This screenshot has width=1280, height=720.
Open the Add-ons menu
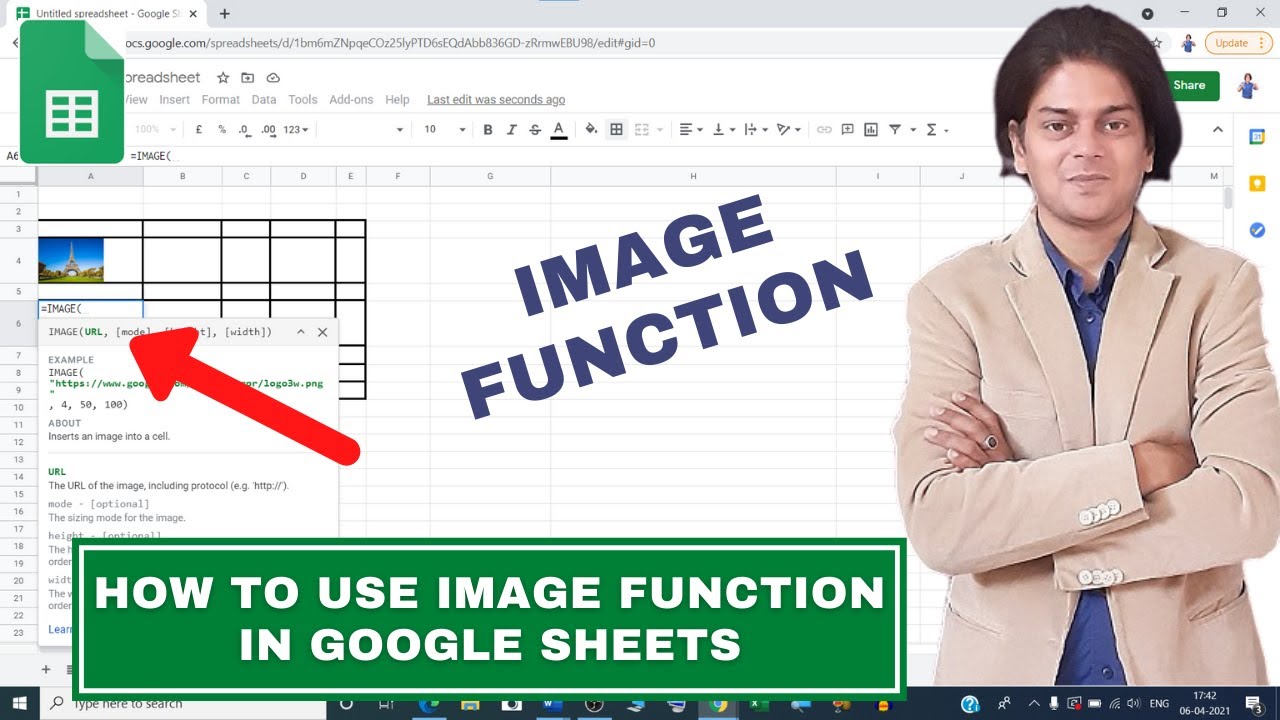click(351, 100)
